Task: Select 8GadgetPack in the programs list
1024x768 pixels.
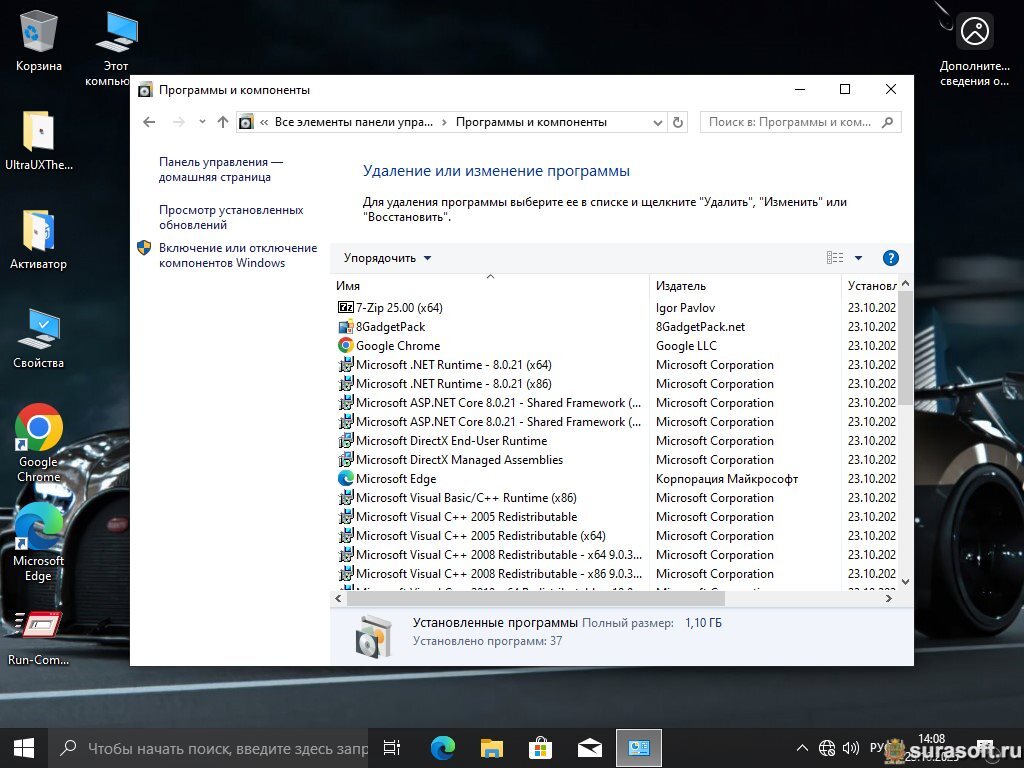Action: [x=390, y=327]
